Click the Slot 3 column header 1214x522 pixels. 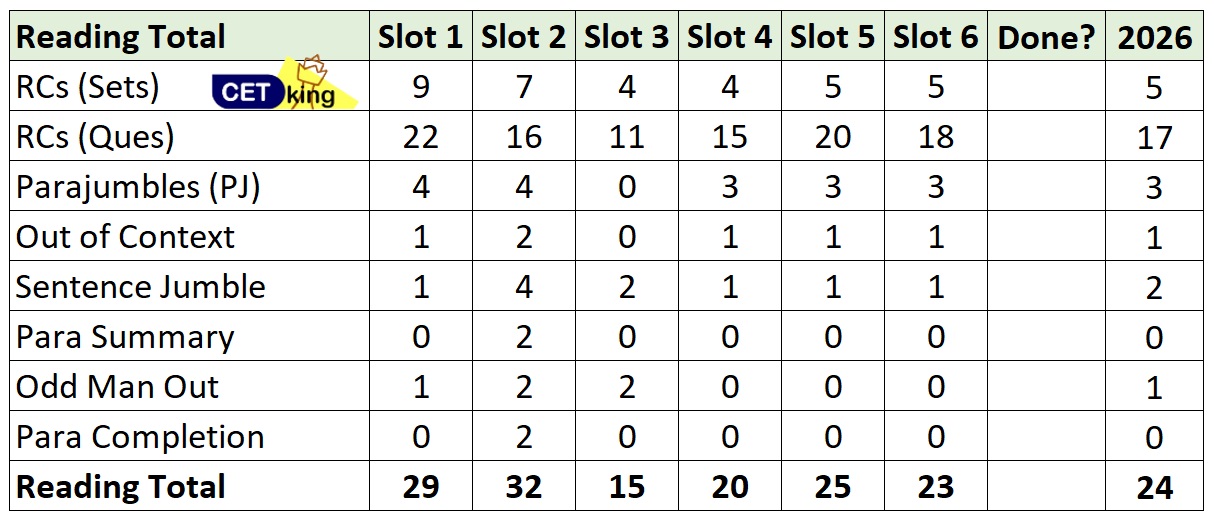(627, 38)
